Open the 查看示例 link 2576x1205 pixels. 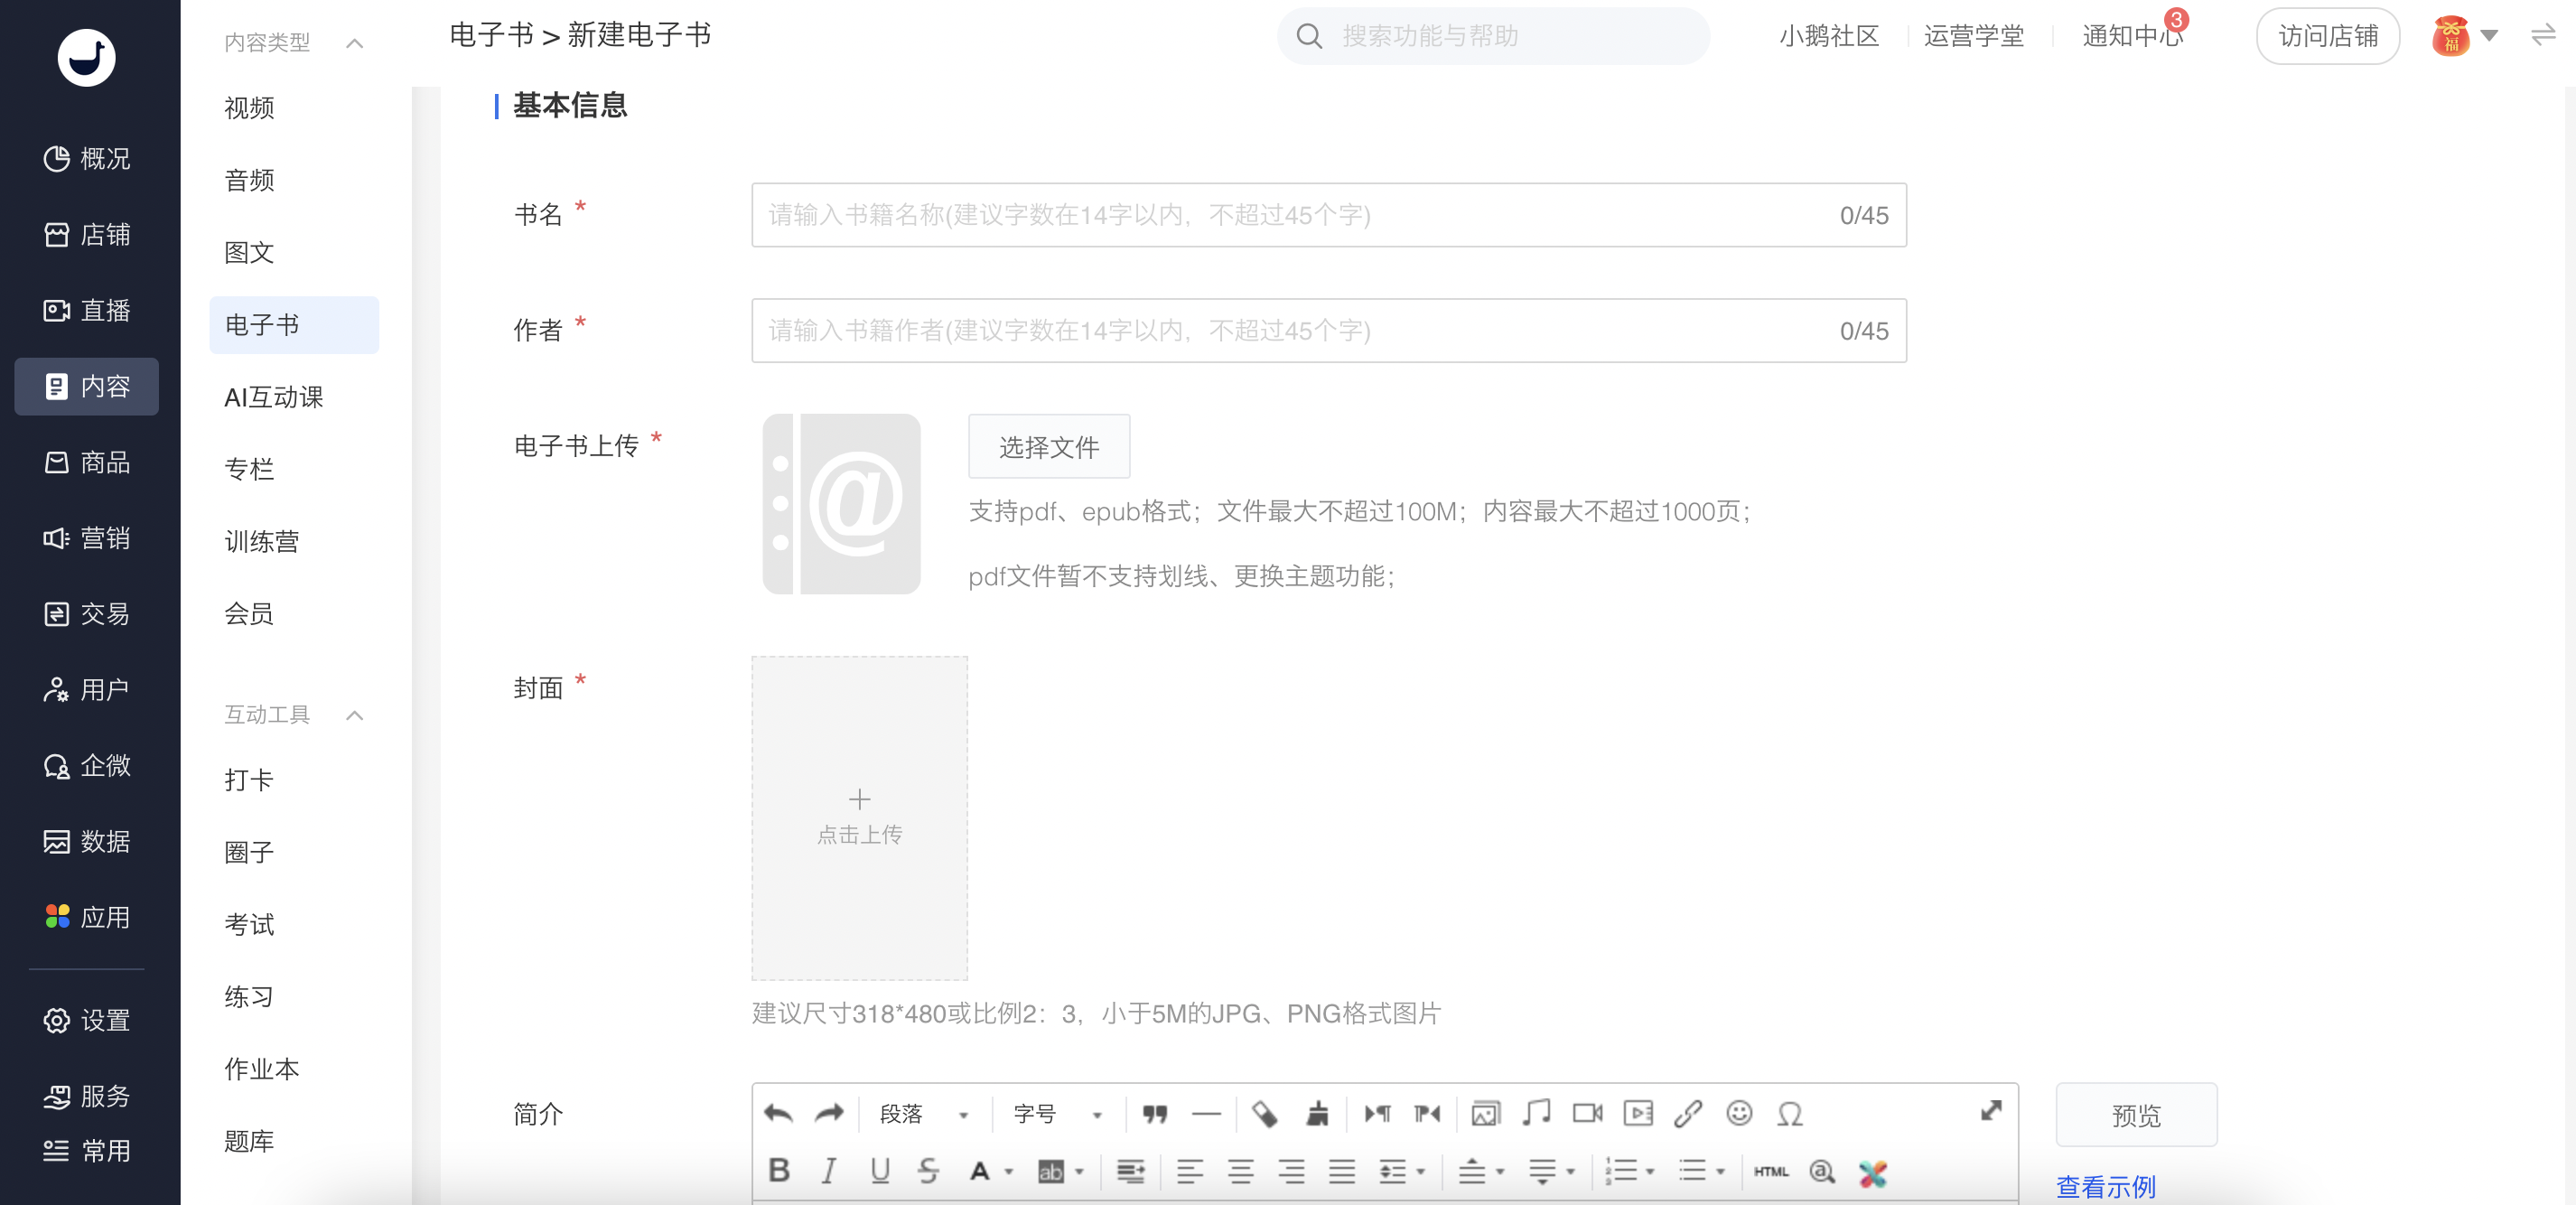[2105, 1186]
